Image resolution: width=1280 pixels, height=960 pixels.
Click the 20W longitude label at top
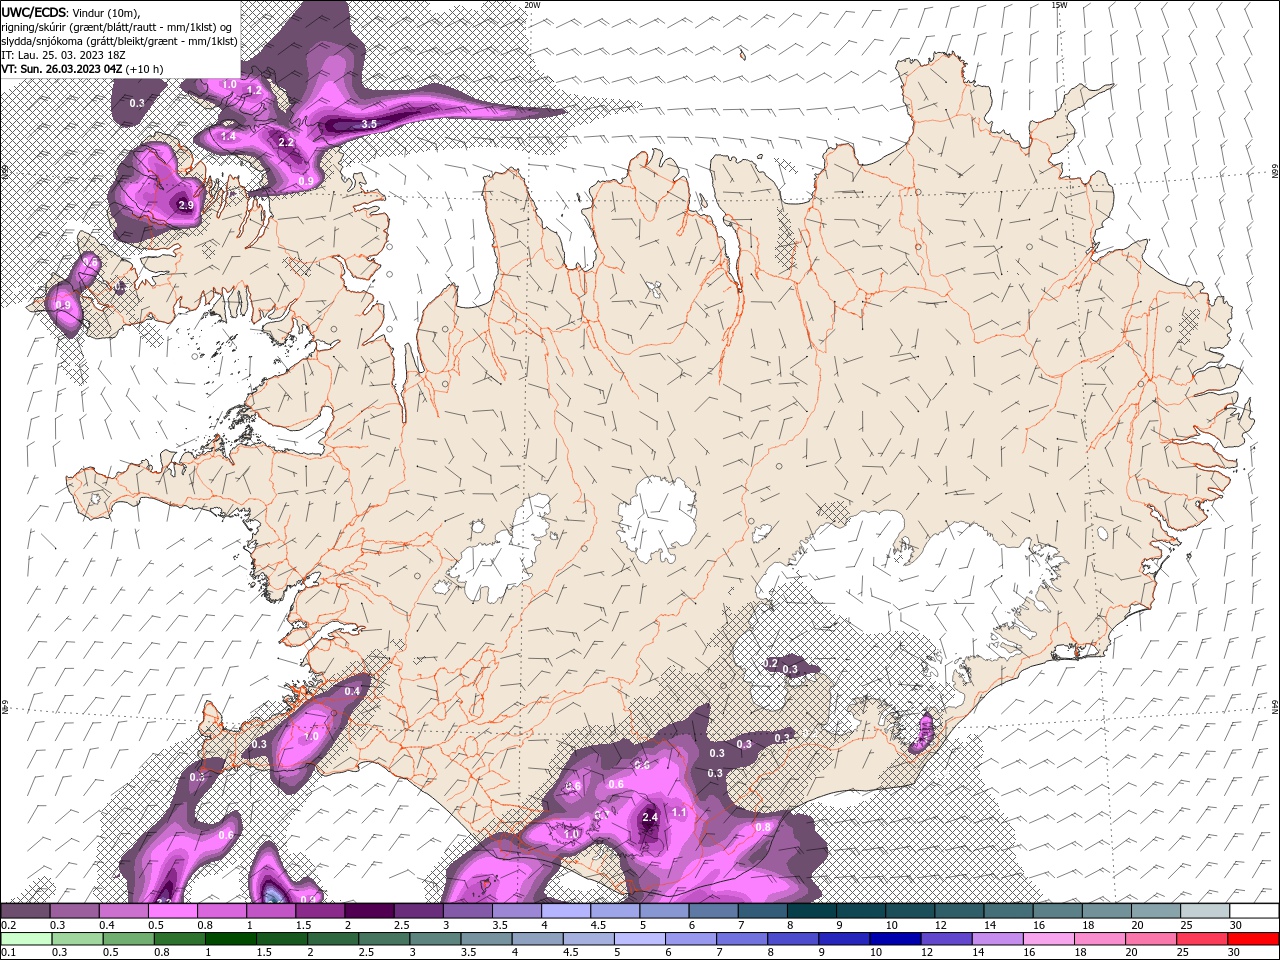(532, 5)
